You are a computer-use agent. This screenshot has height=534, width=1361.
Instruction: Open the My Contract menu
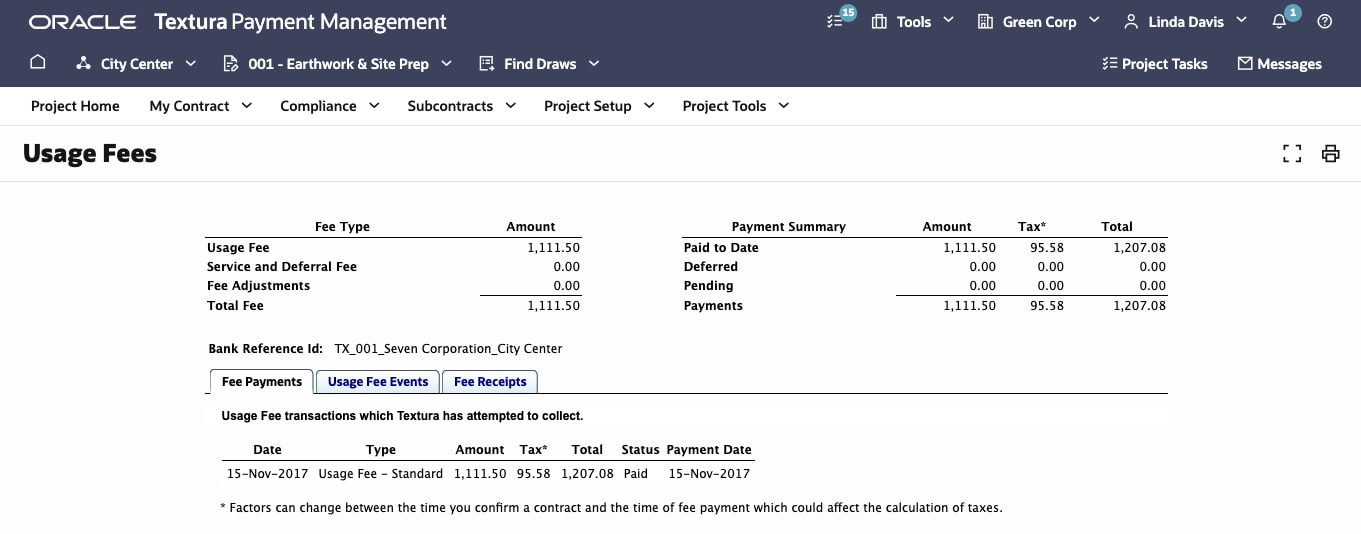click(200, 105)
